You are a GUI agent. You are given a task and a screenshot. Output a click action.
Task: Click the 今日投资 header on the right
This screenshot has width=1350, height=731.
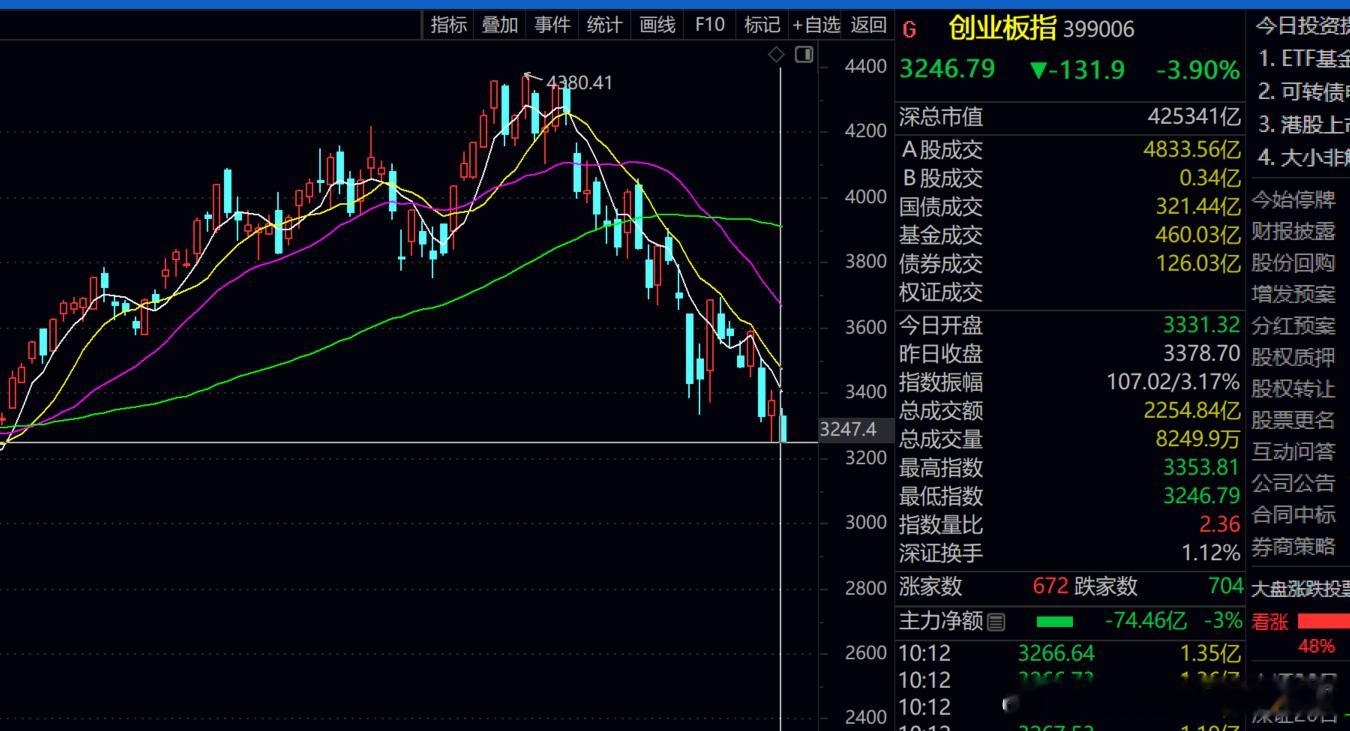point(1302,26)
